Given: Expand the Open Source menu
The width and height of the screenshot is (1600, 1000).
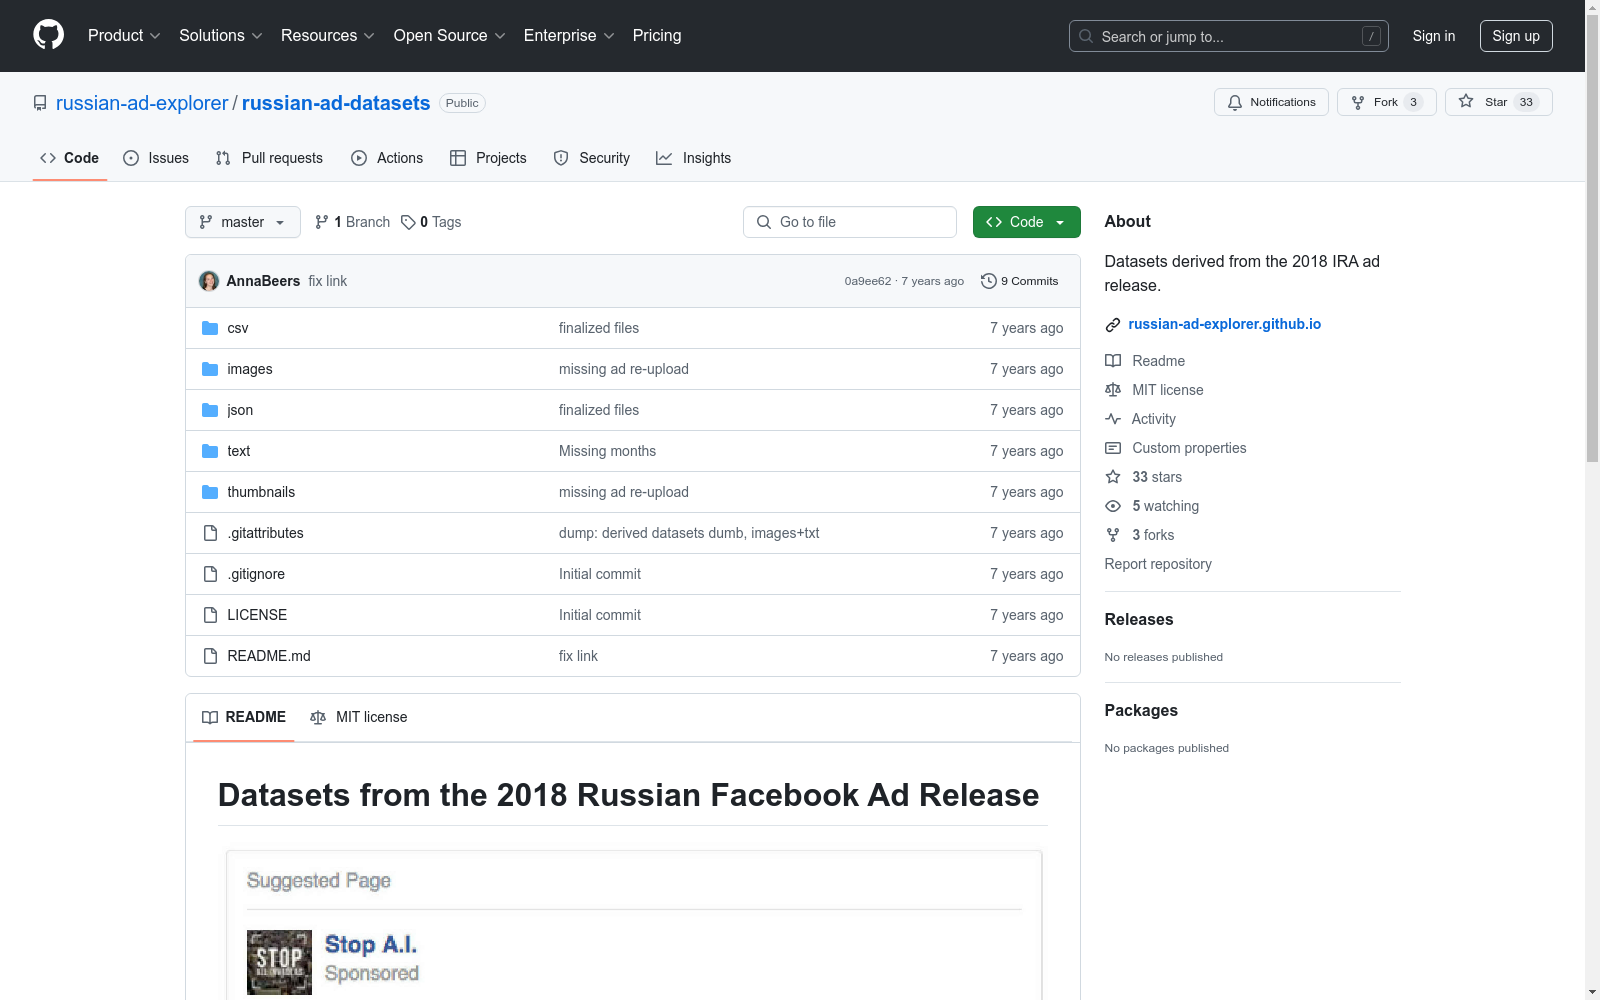Looking at the screenshot, I should pyautogui.click(x=450, y=36).
